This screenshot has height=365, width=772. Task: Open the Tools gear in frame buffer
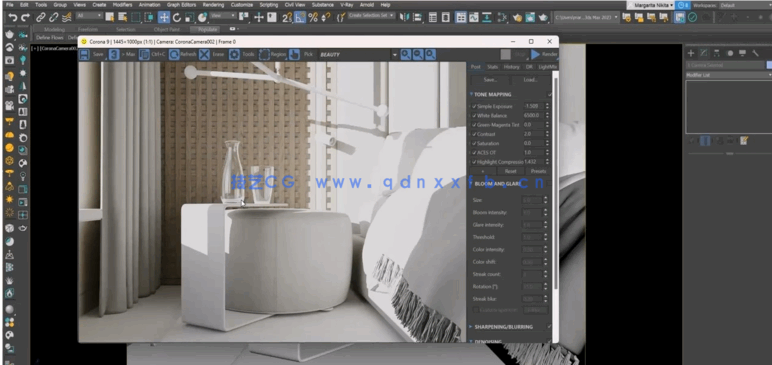click(x=234, y=54)
